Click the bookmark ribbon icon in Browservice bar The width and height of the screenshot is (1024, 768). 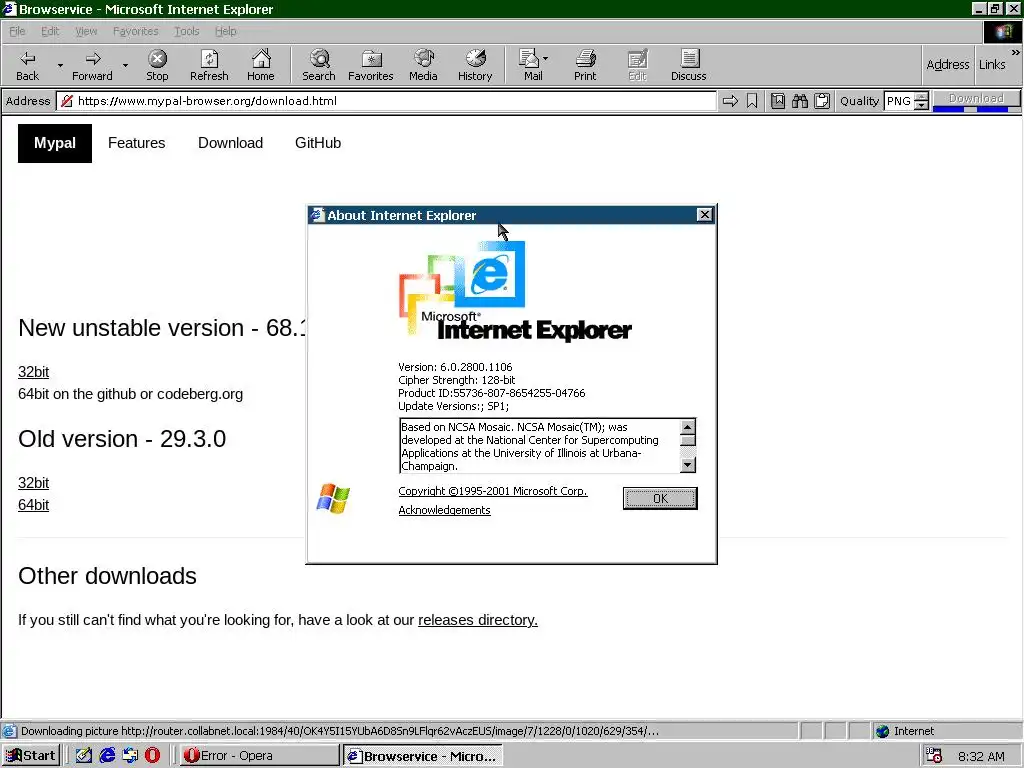tap(752, 101)
